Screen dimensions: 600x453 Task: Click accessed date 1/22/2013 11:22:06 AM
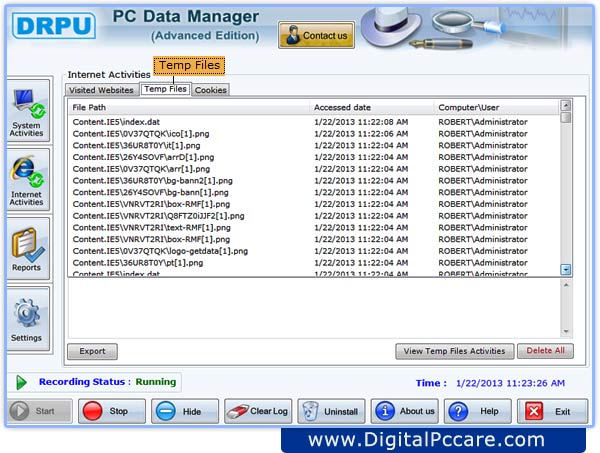click(361, 134)
